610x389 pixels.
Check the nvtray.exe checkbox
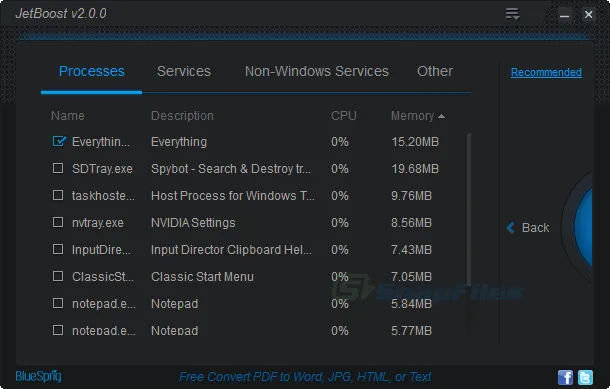58,222
